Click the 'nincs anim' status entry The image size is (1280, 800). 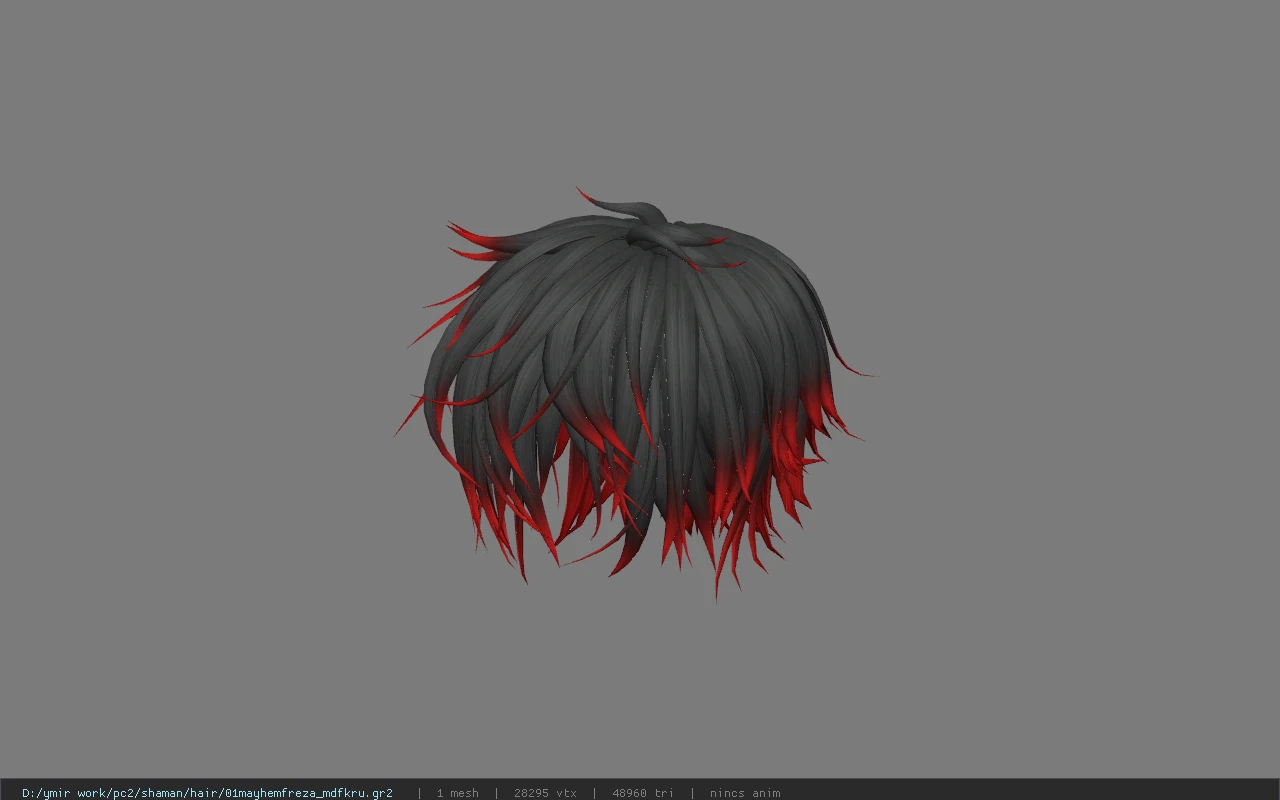click(745, 793)
